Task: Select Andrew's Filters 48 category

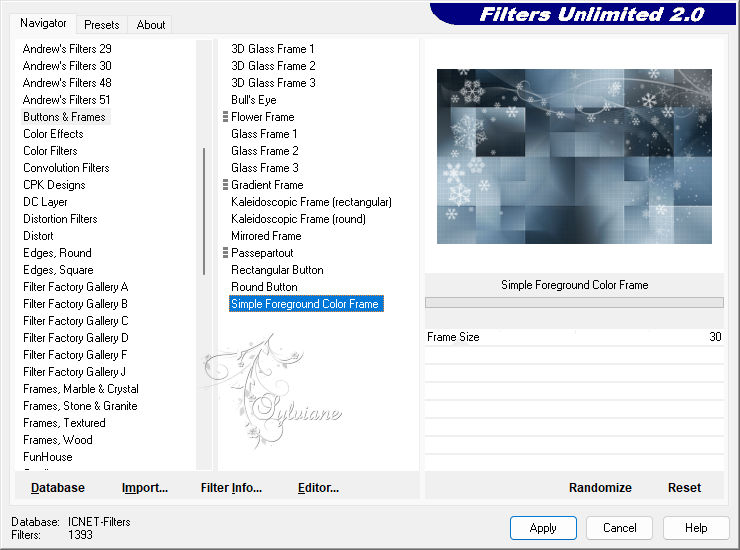Action: click(x=67, y=83)
